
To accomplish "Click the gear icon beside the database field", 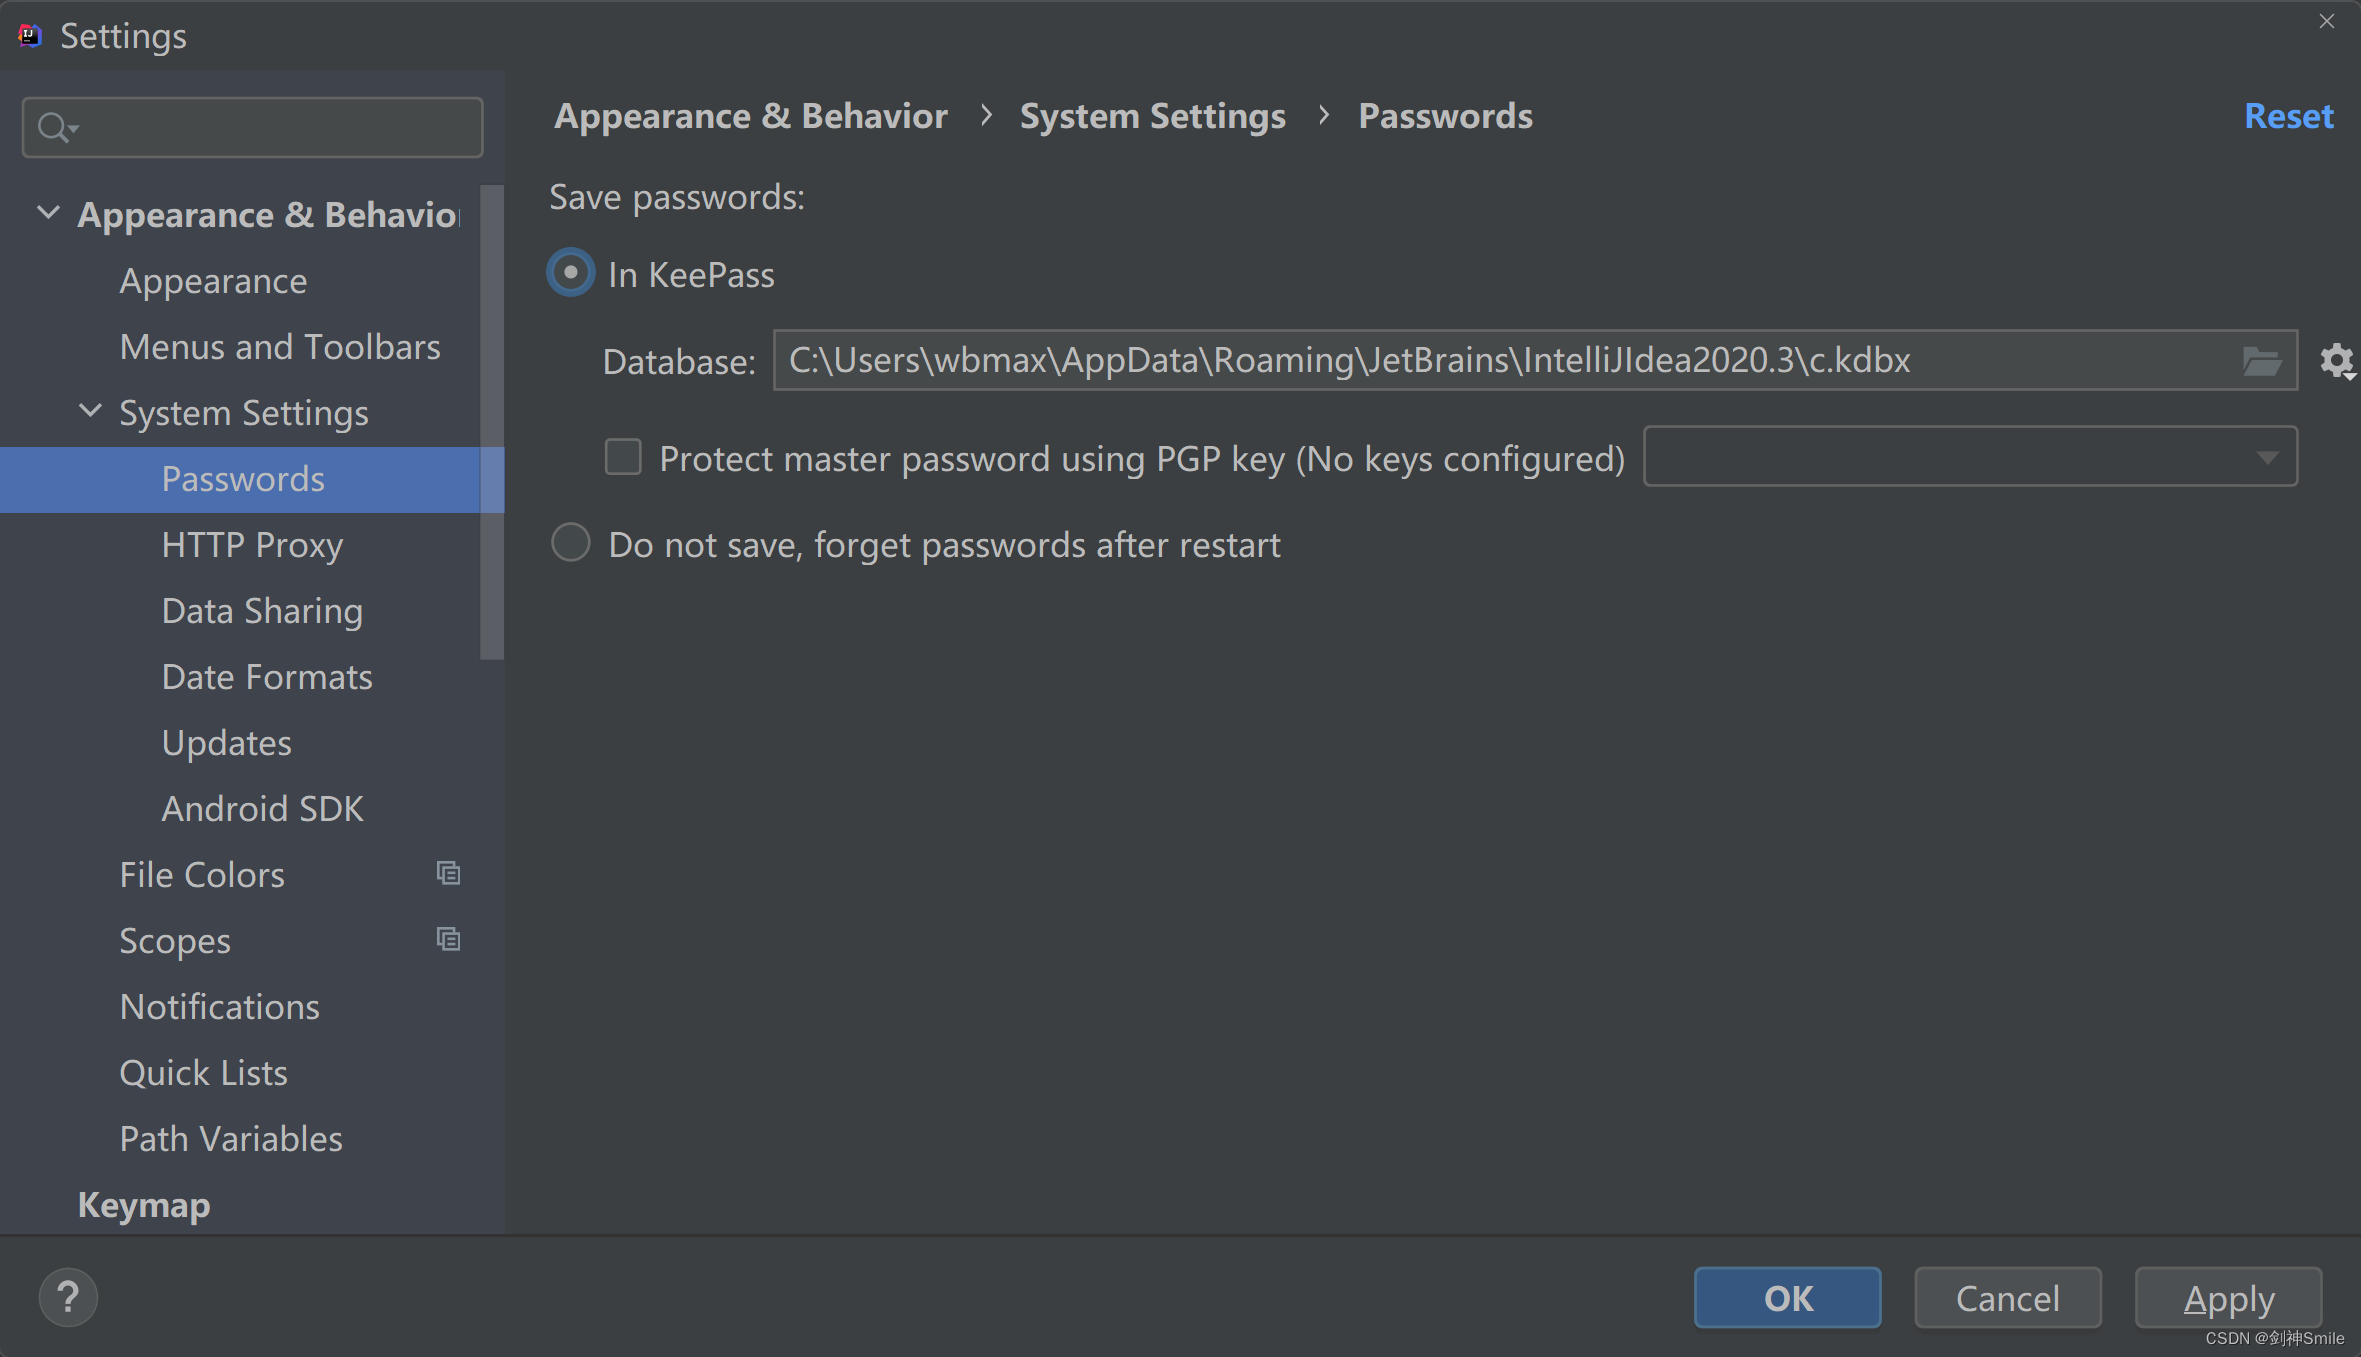I will point(2336,360).
